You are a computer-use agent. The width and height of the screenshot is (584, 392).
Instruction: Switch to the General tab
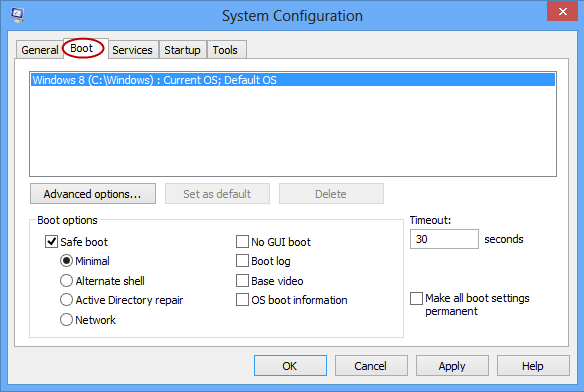39,50
